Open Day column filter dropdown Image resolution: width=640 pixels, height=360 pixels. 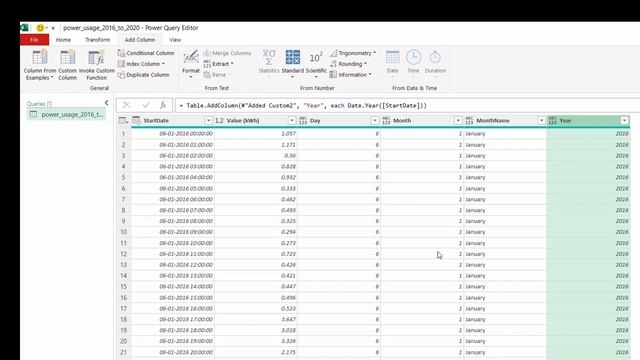pyautogui.click(x=375, y=120)
